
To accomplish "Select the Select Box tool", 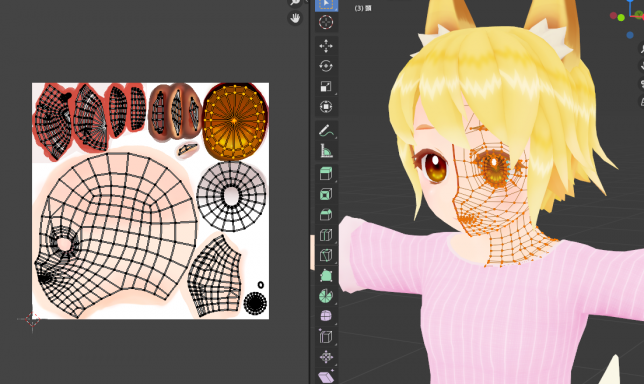I will pyautogui.click(x=327, y=5).
